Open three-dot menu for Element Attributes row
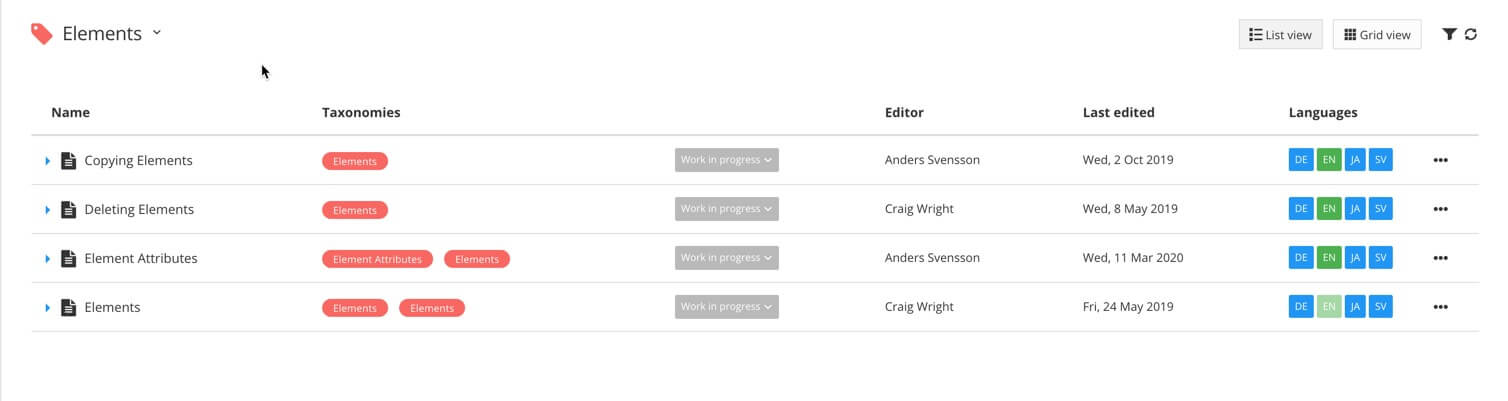This screenshot has width=1508, height=401. (x=1440, y=258)
